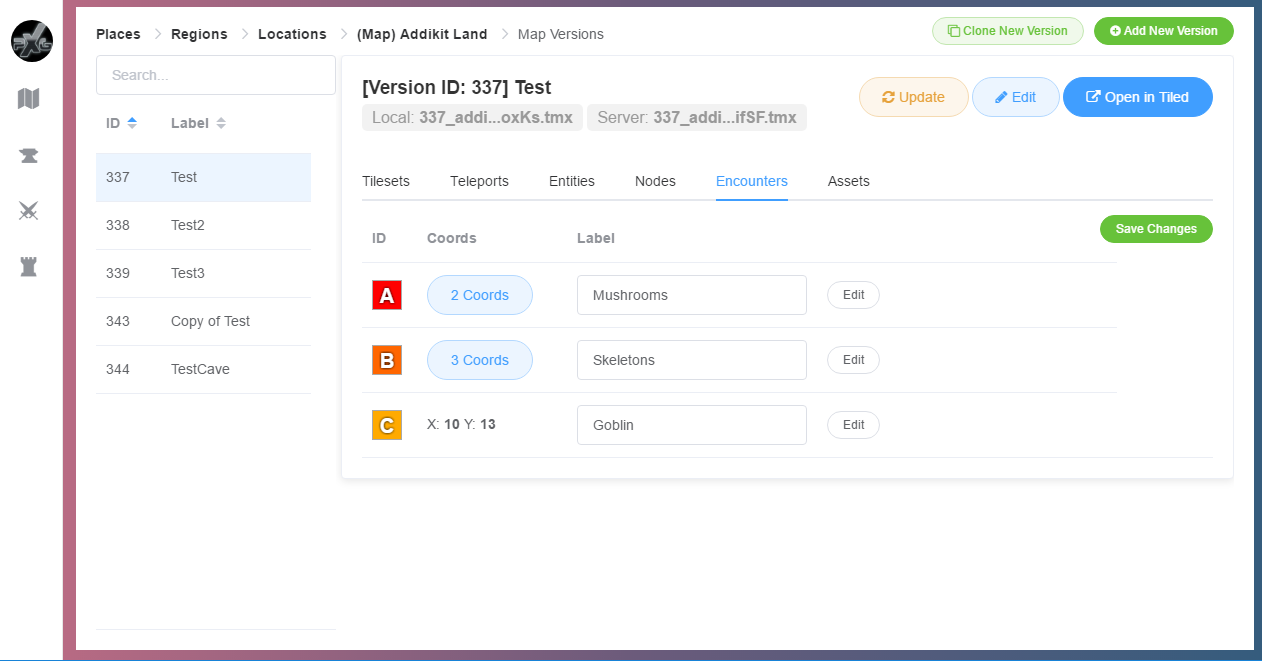
Task: Select version 339 Test3 in the list
Action: tap(203, 273)
